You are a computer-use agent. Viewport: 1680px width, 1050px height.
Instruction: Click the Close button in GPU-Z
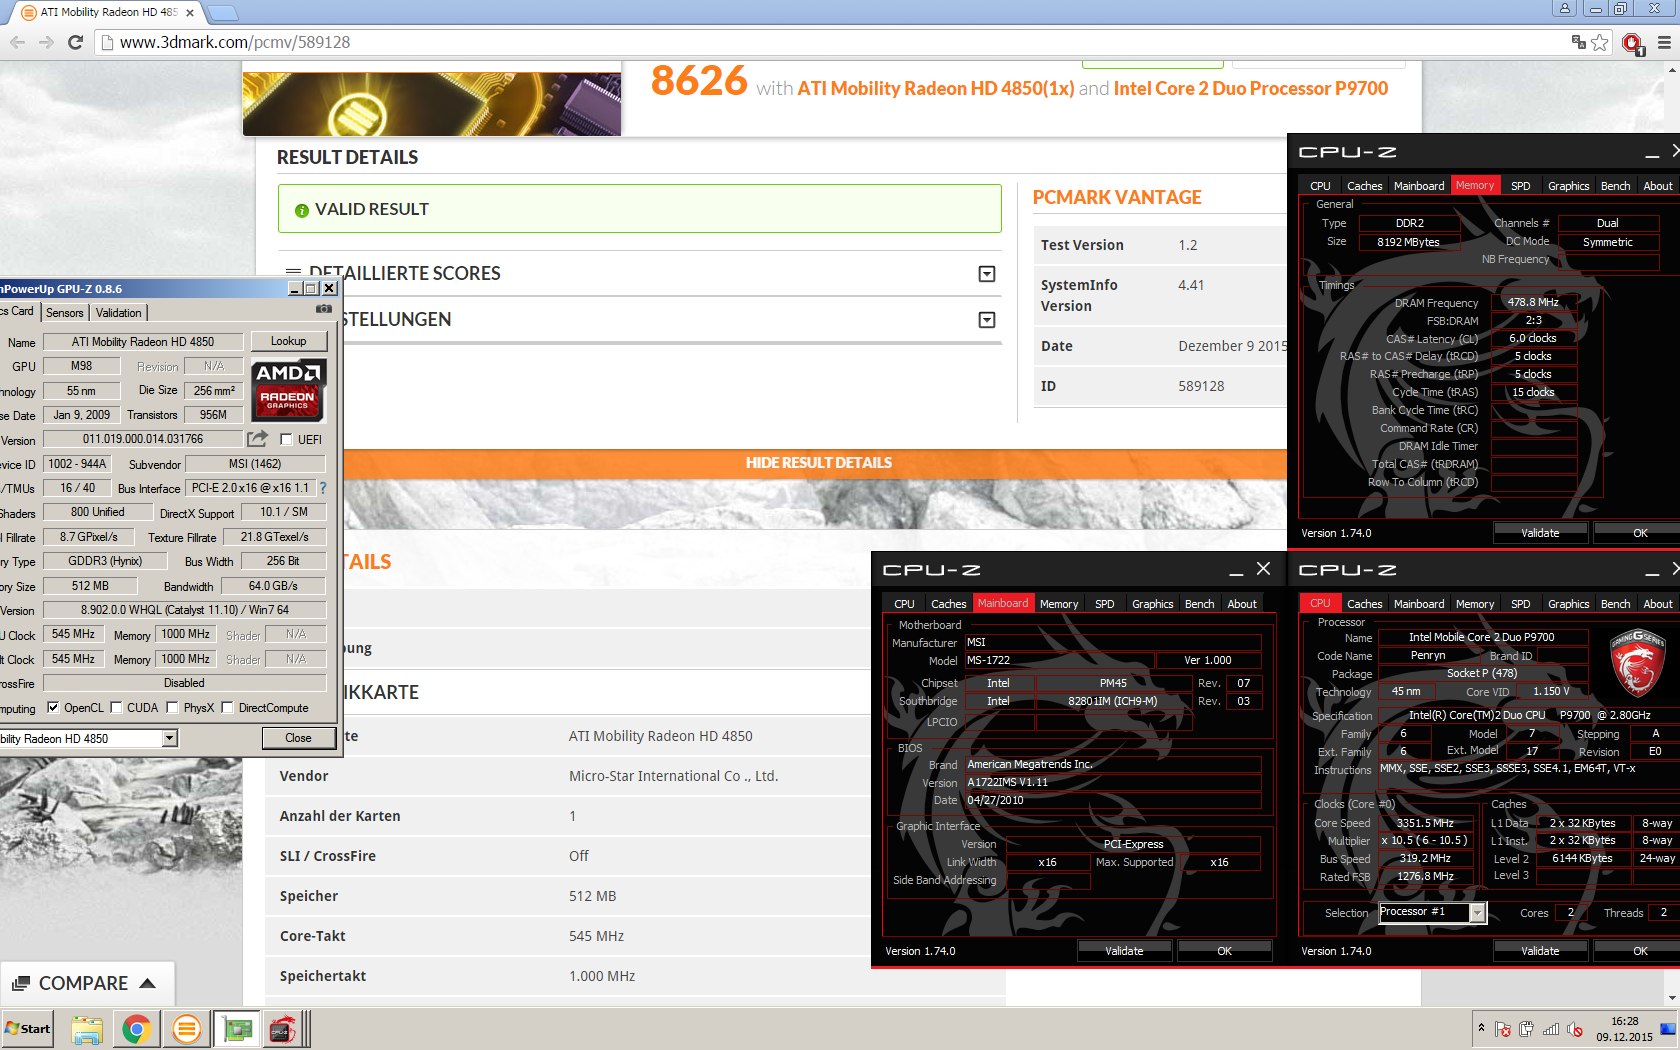[298, 738]
